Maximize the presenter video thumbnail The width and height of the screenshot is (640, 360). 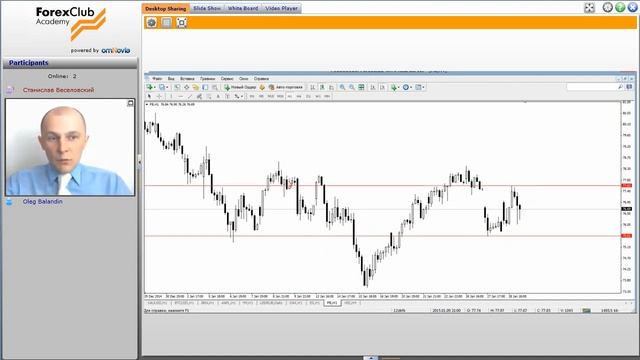[x=130, y=103]
